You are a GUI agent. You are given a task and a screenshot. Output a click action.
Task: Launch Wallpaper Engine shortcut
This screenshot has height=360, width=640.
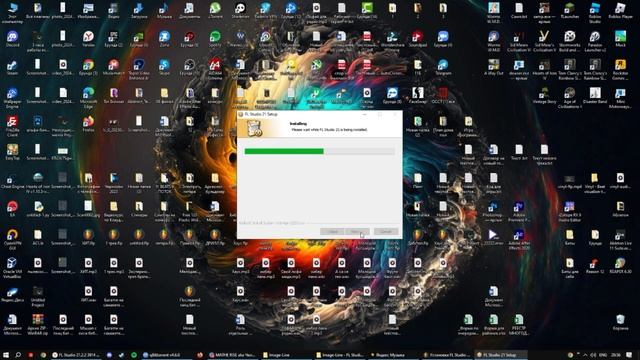pyautogui.click(x=12, y=98)
